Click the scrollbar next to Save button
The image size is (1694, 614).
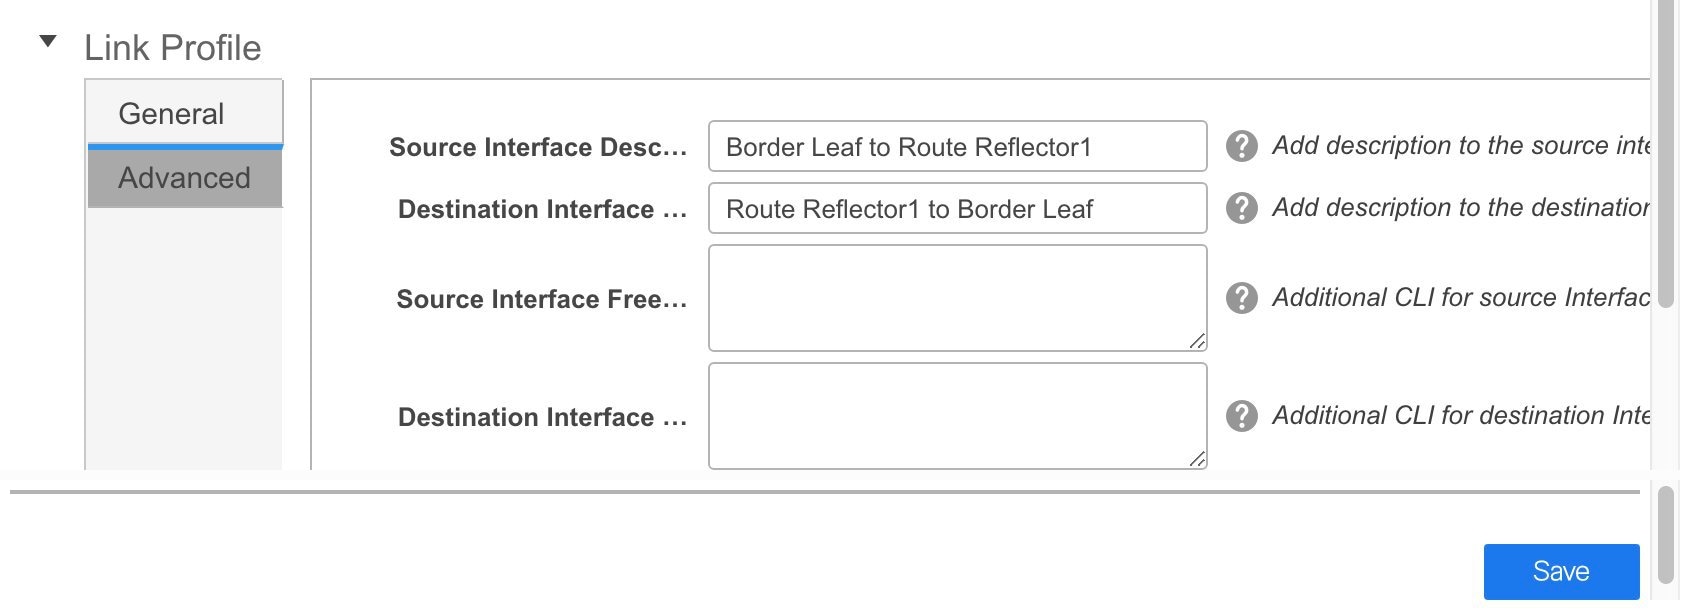click(x=1665, y=535)
